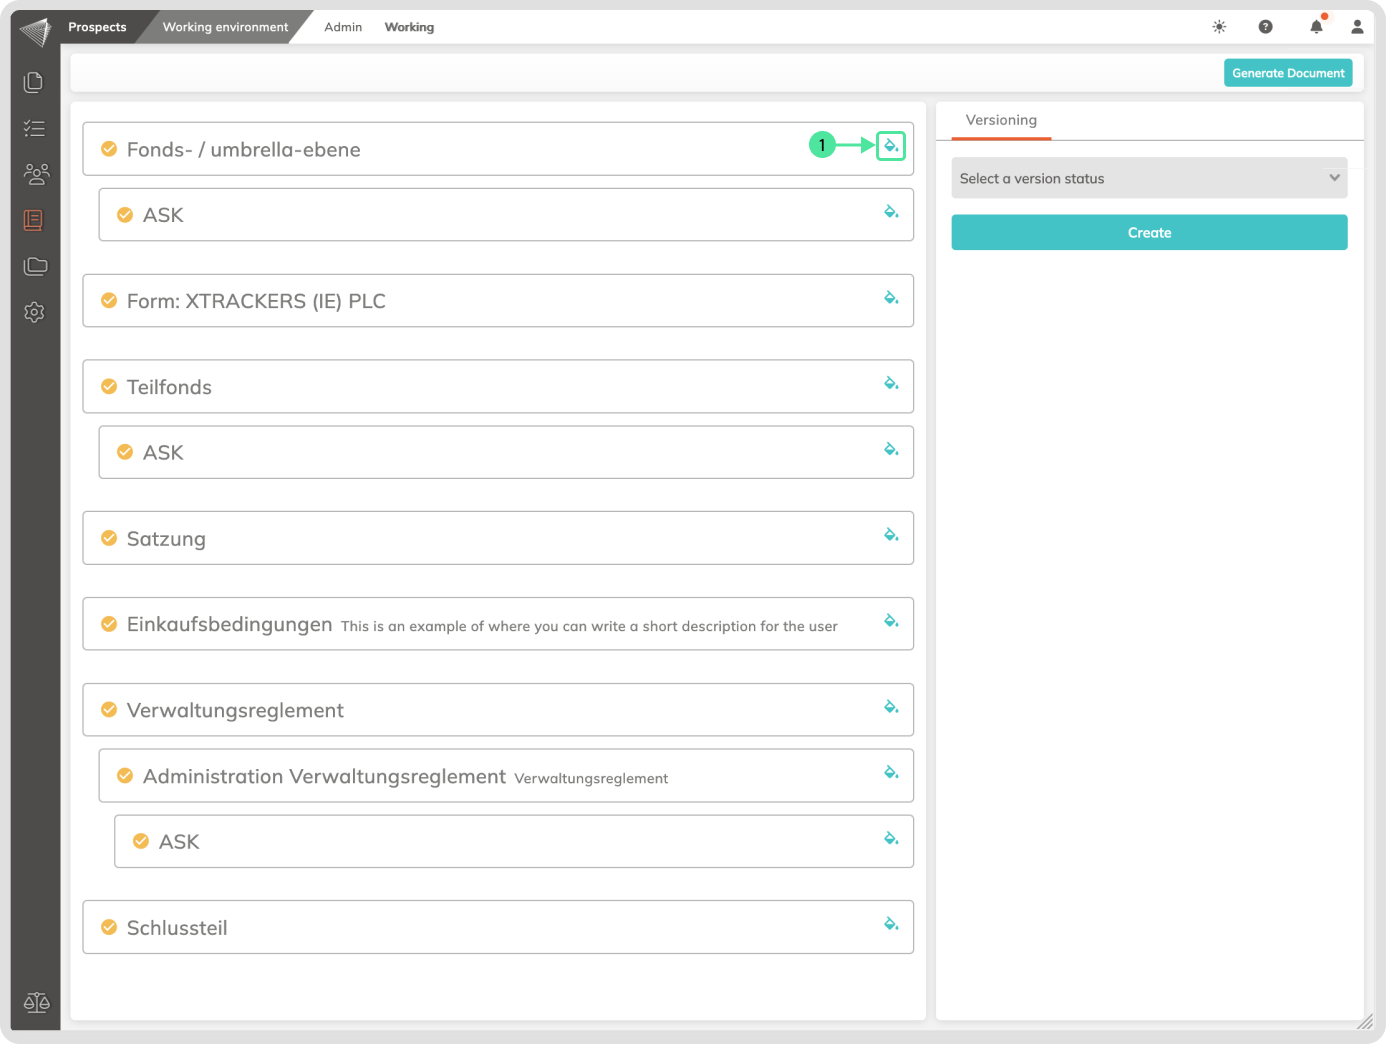Click the Create button
Viewport: 1386px width, 1044px height.
(x=1149, y=233)
